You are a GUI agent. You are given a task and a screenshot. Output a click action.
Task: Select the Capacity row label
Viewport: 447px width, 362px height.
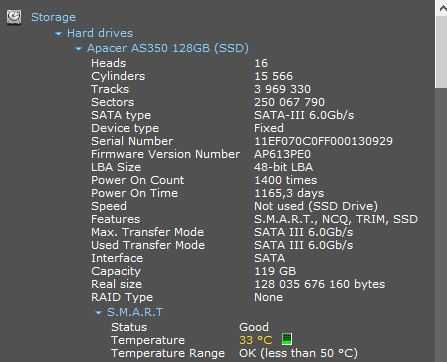116,271
